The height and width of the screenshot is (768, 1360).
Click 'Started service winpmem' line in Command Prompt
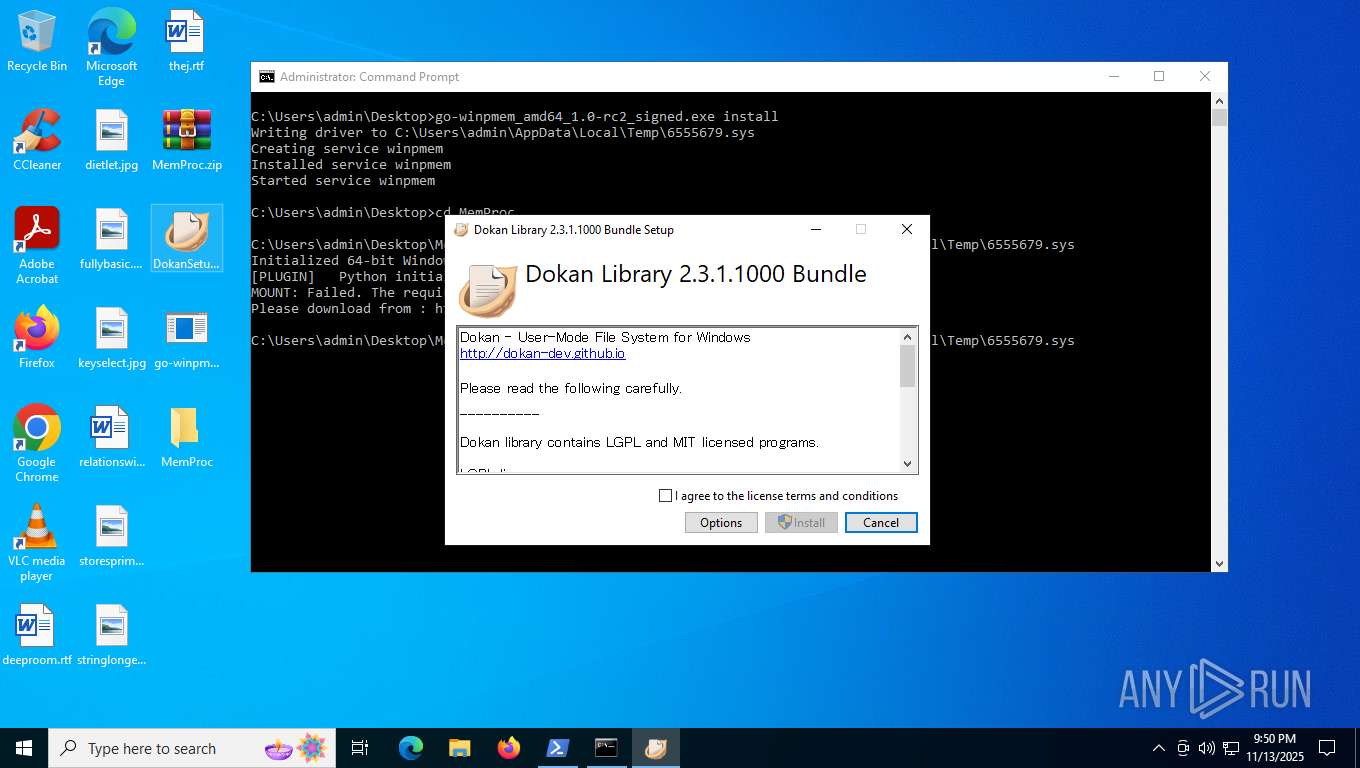(x=343, y=181)
